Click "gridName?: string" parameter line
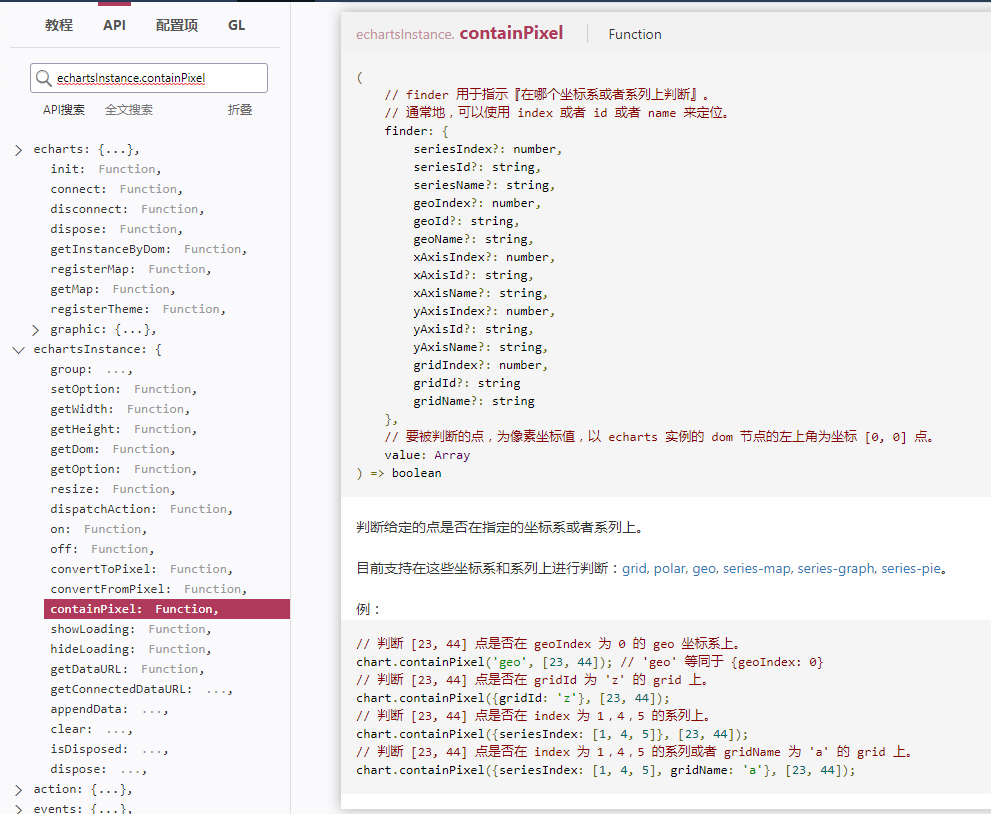The image size is (991, 814). [x=474, y=401]
